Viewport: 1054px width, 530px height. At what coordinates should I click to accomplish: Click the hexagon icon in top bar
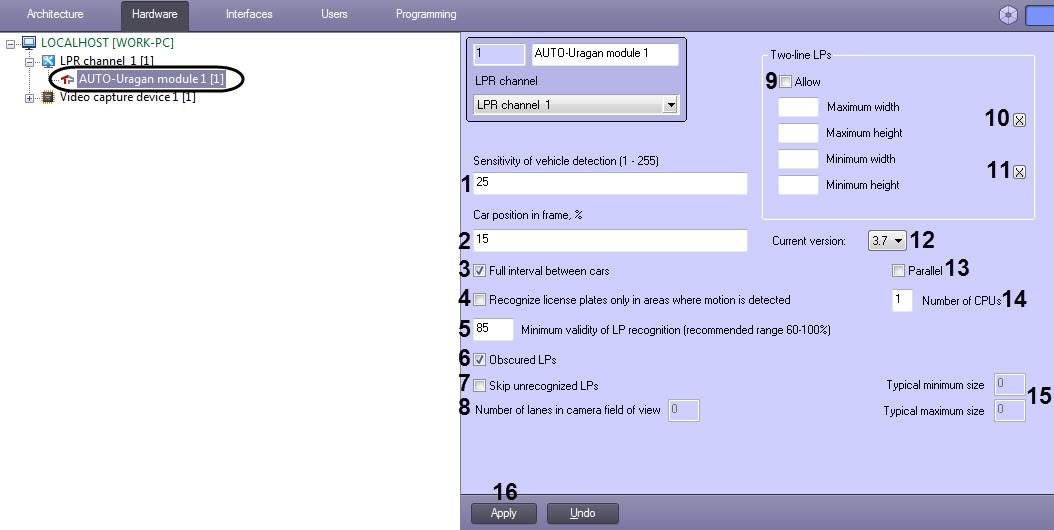click(x=1008, y=15)
